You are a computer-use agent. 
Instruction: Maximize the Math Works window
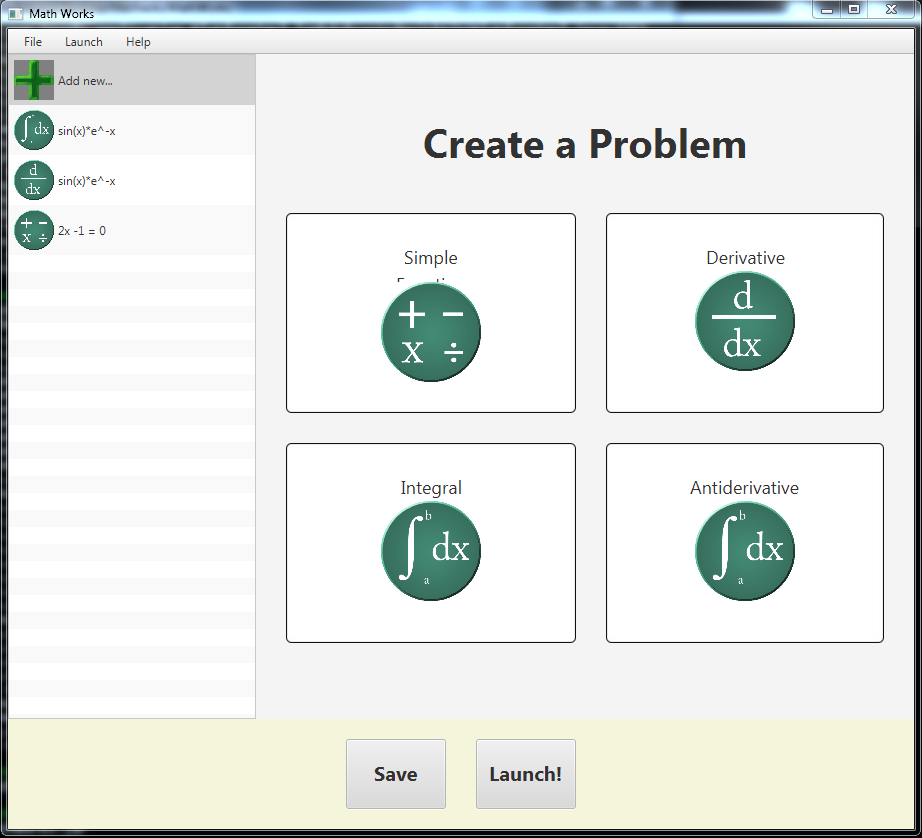[x=854, y=9]
